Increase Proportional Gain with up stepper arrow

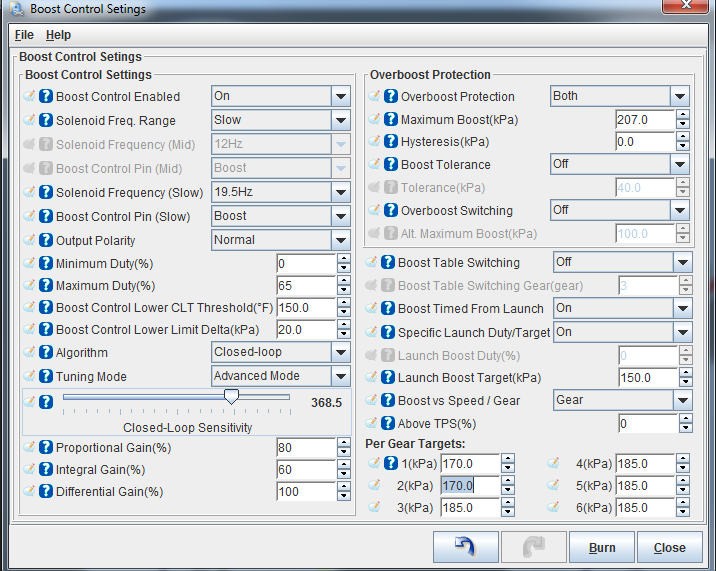[x=343, y=442]
